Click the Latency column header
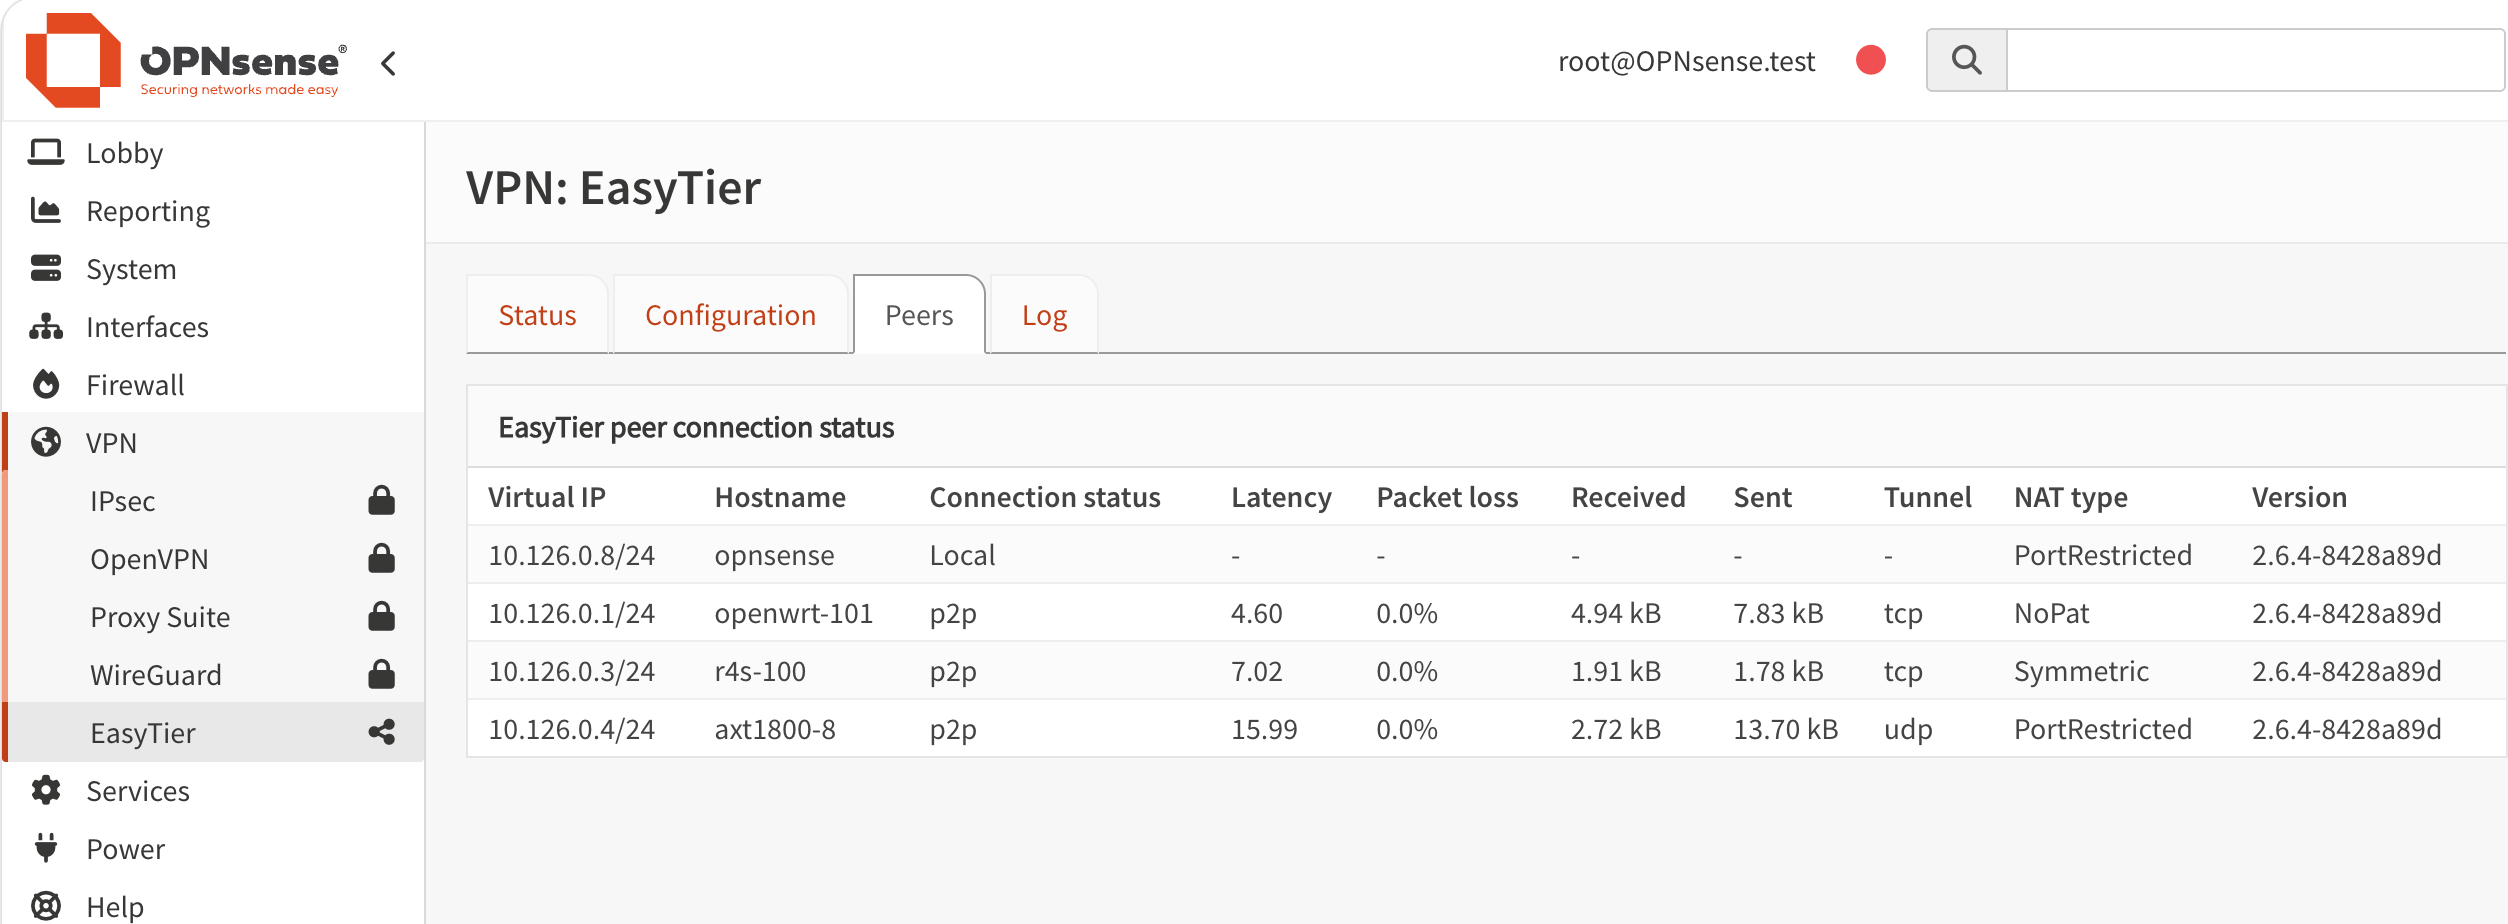The image size is (2508, 924). (x=1281, y=497)
